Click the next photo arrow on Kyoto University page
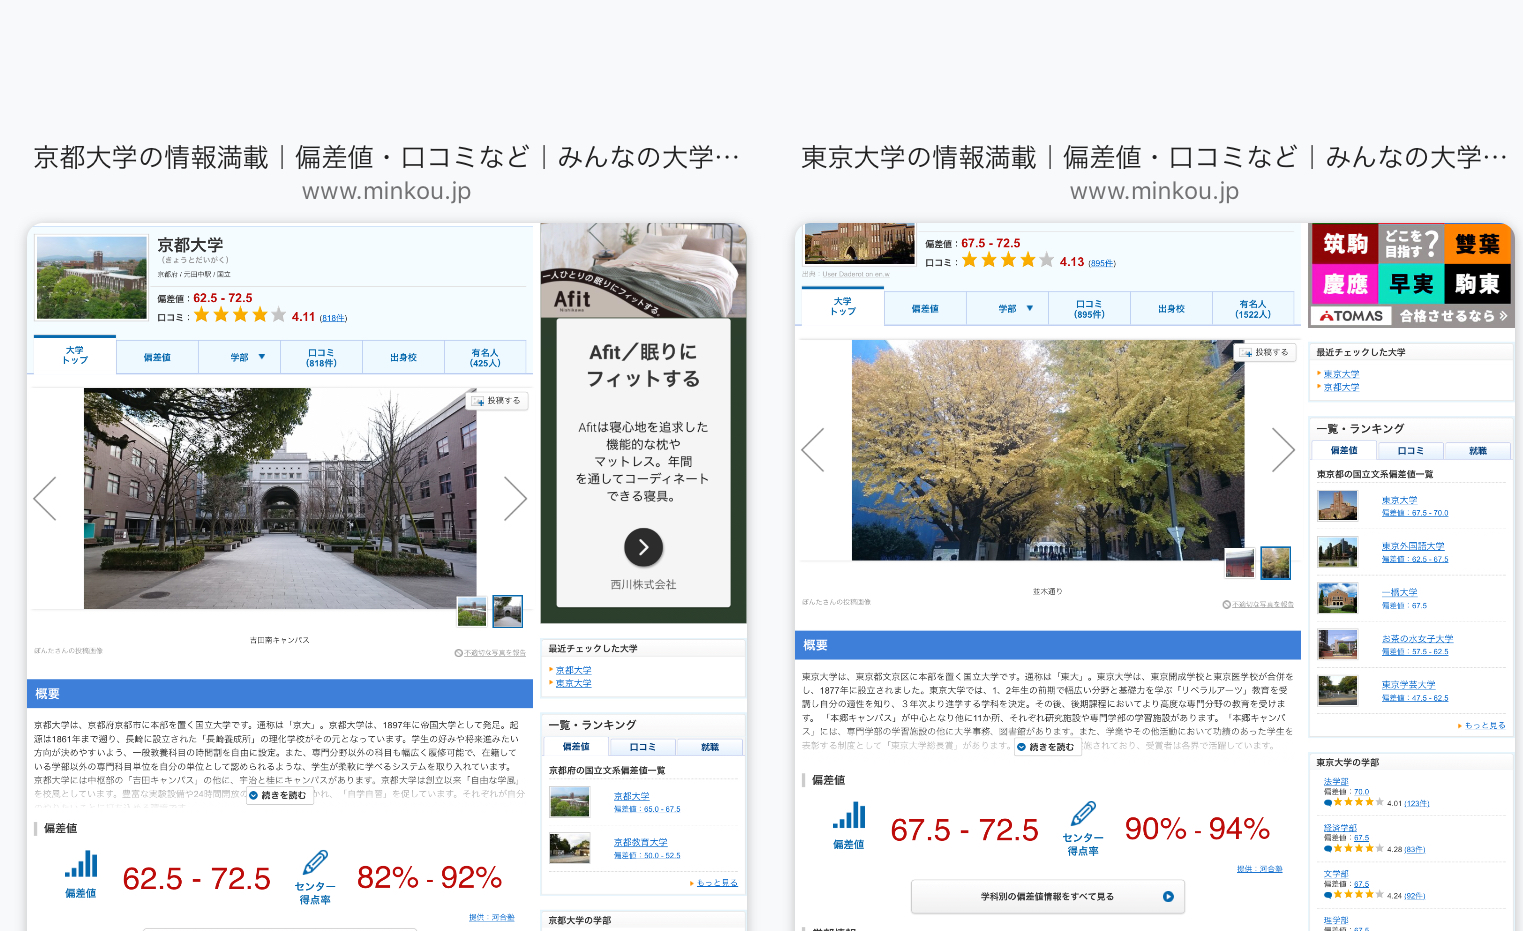1523x931 pixels. (515, 498)
